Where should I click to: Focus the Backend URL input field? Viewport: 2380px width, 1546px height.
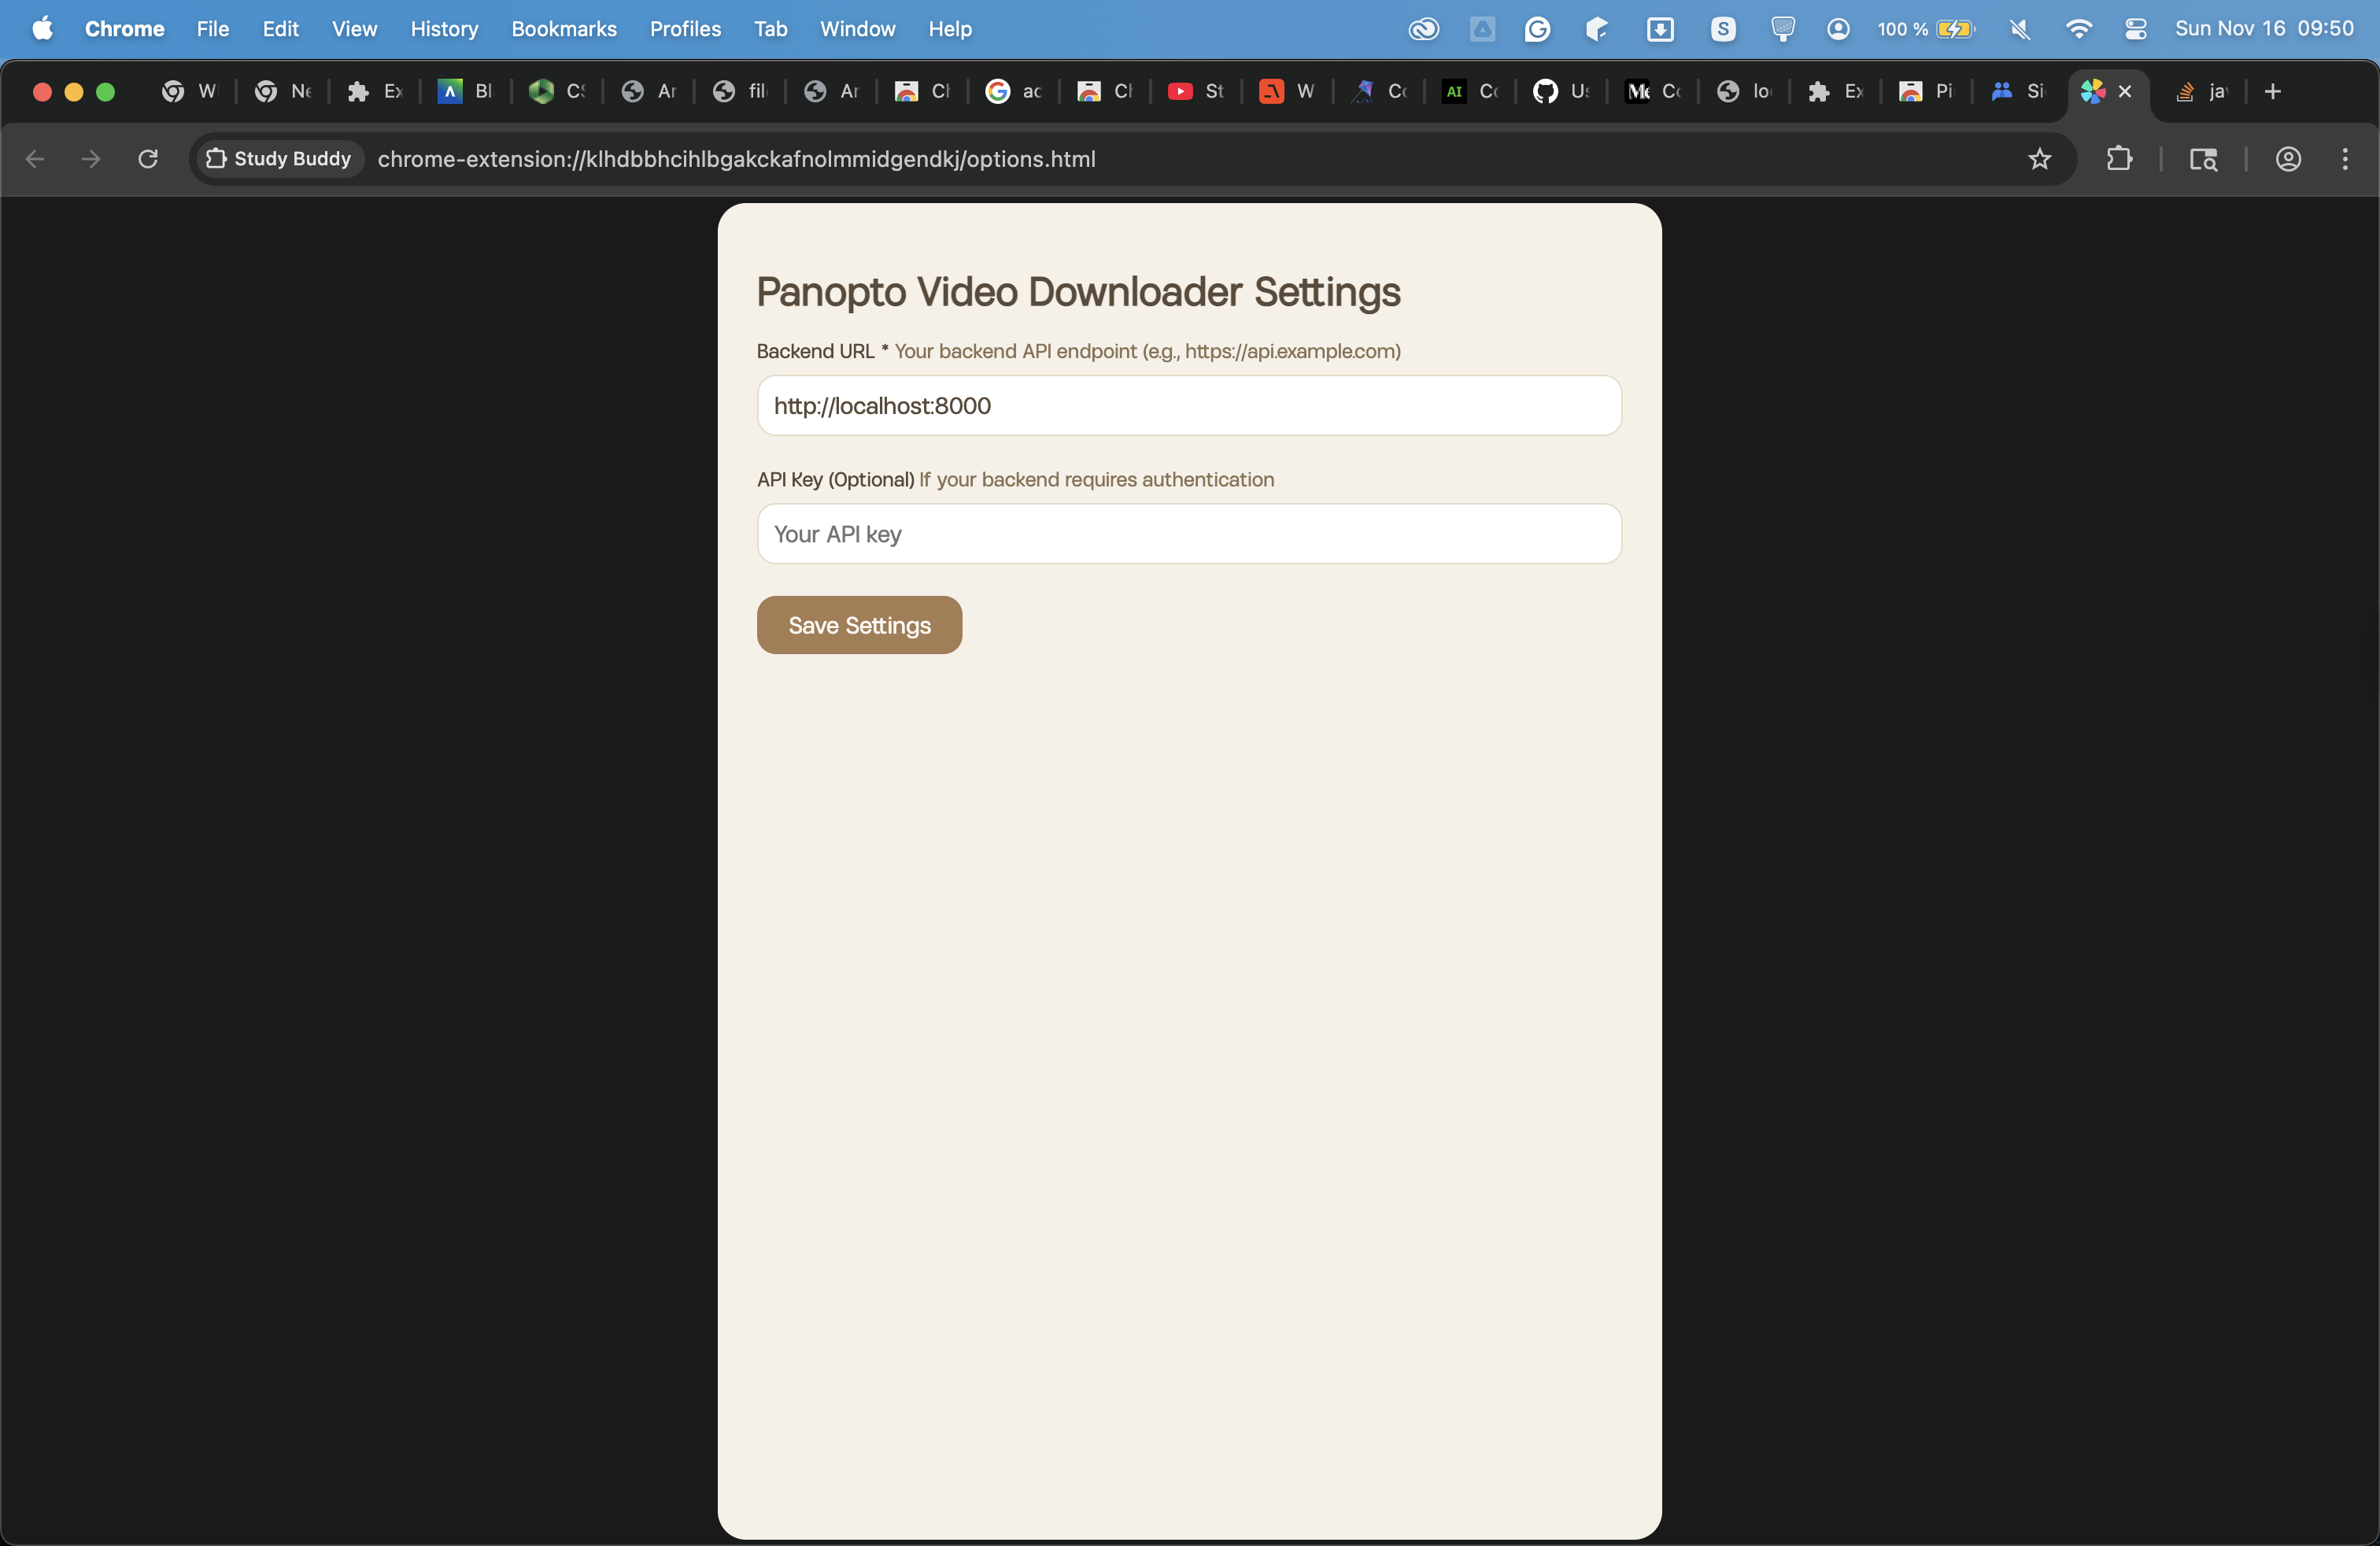pyautogui.click(x=1189, y=406)
